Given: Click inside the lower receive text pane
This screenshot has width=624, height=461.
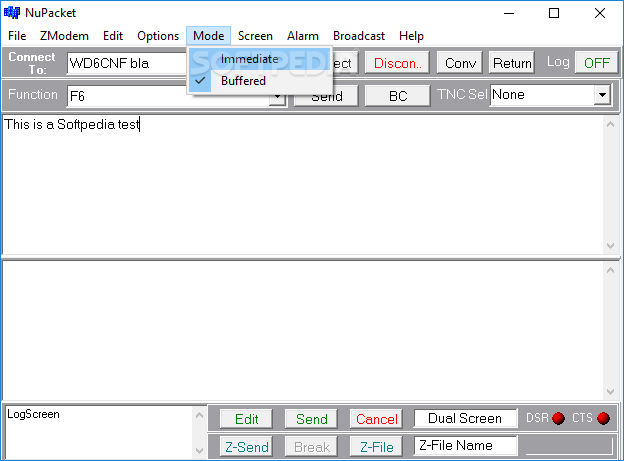Looking at the screenshot, I should click(302, 330).
